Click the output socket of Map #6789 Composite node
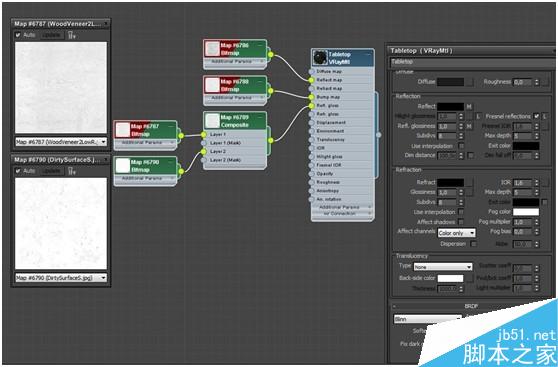 click(271, 141)
